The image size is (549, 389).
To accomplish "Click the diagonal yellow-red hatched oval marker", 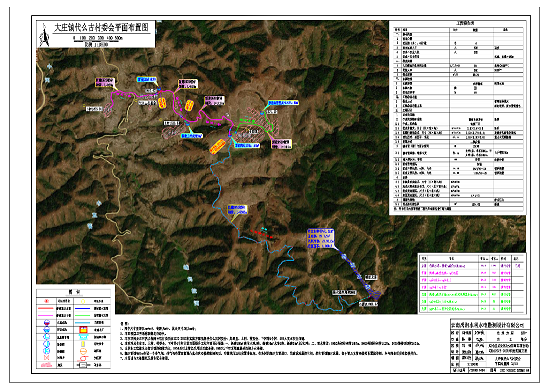I will (218, 146).
